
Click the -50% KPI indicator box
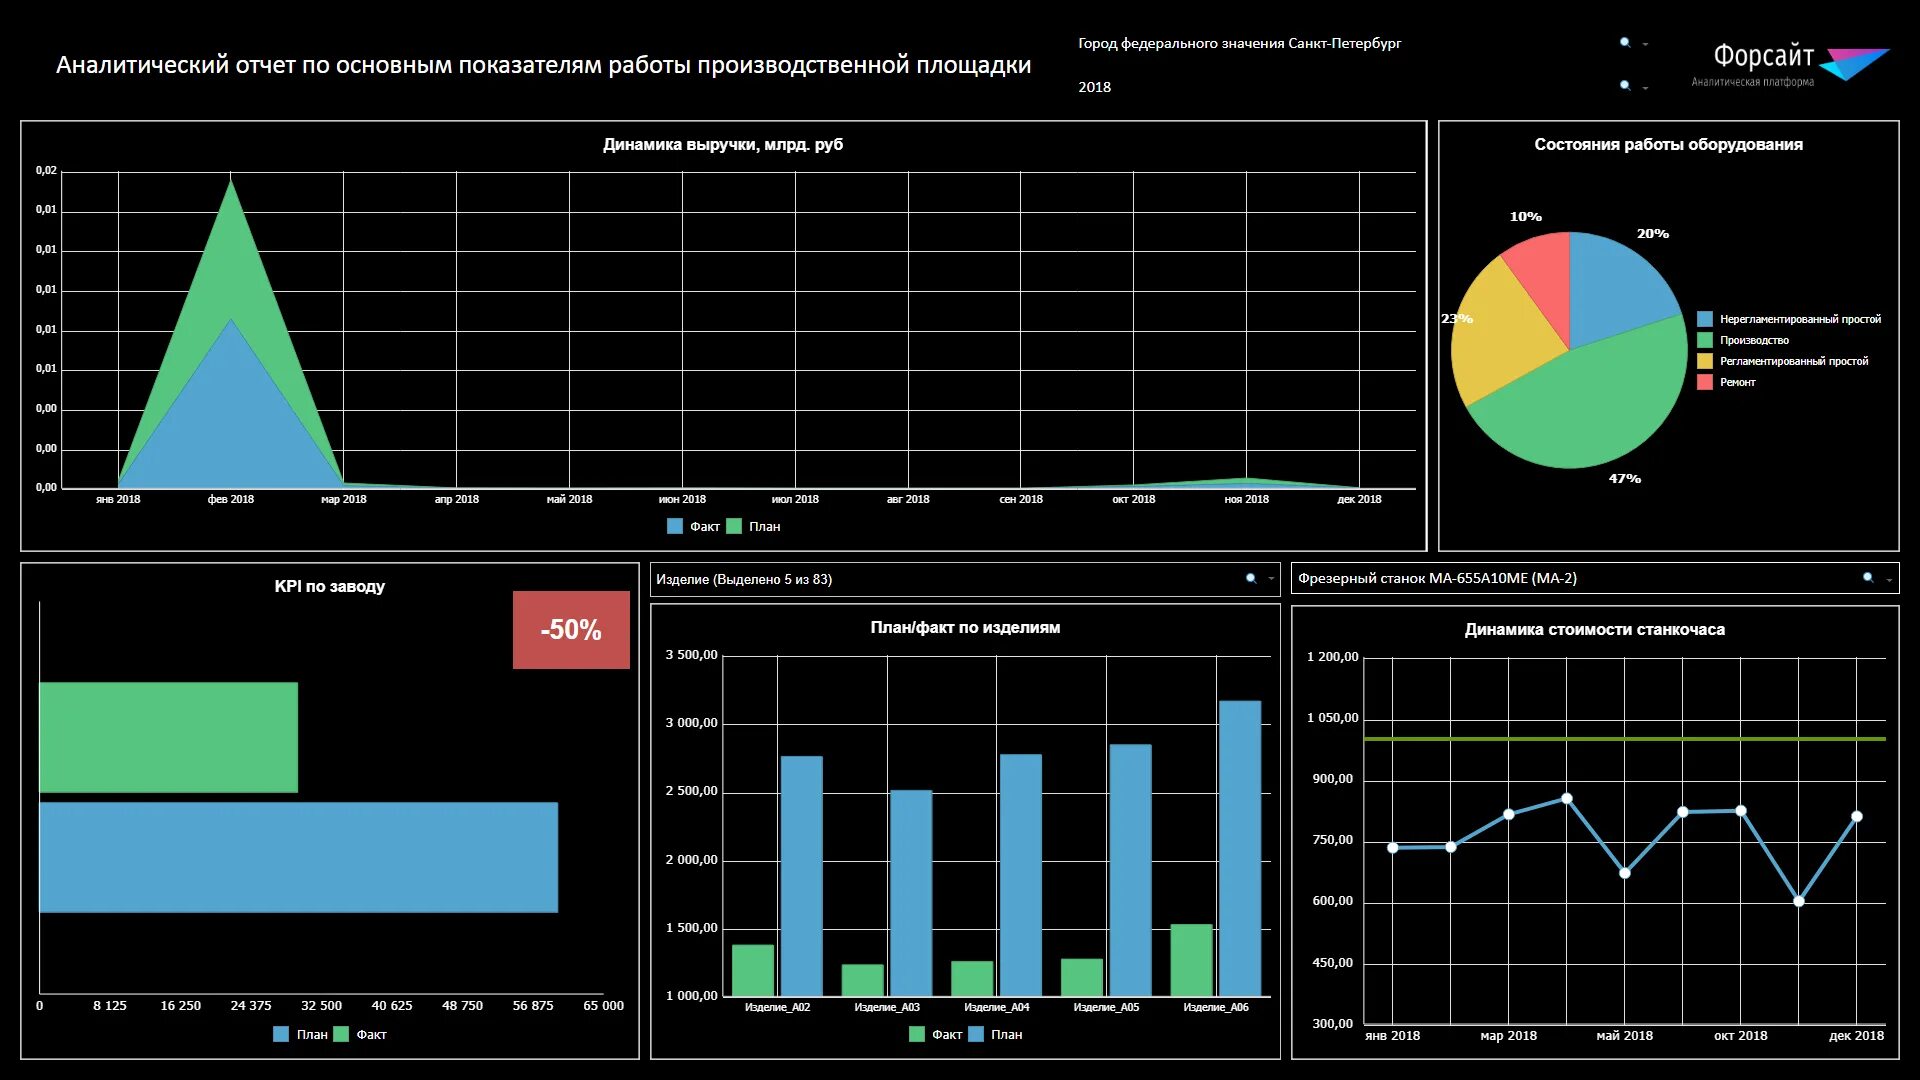(571, 630)
